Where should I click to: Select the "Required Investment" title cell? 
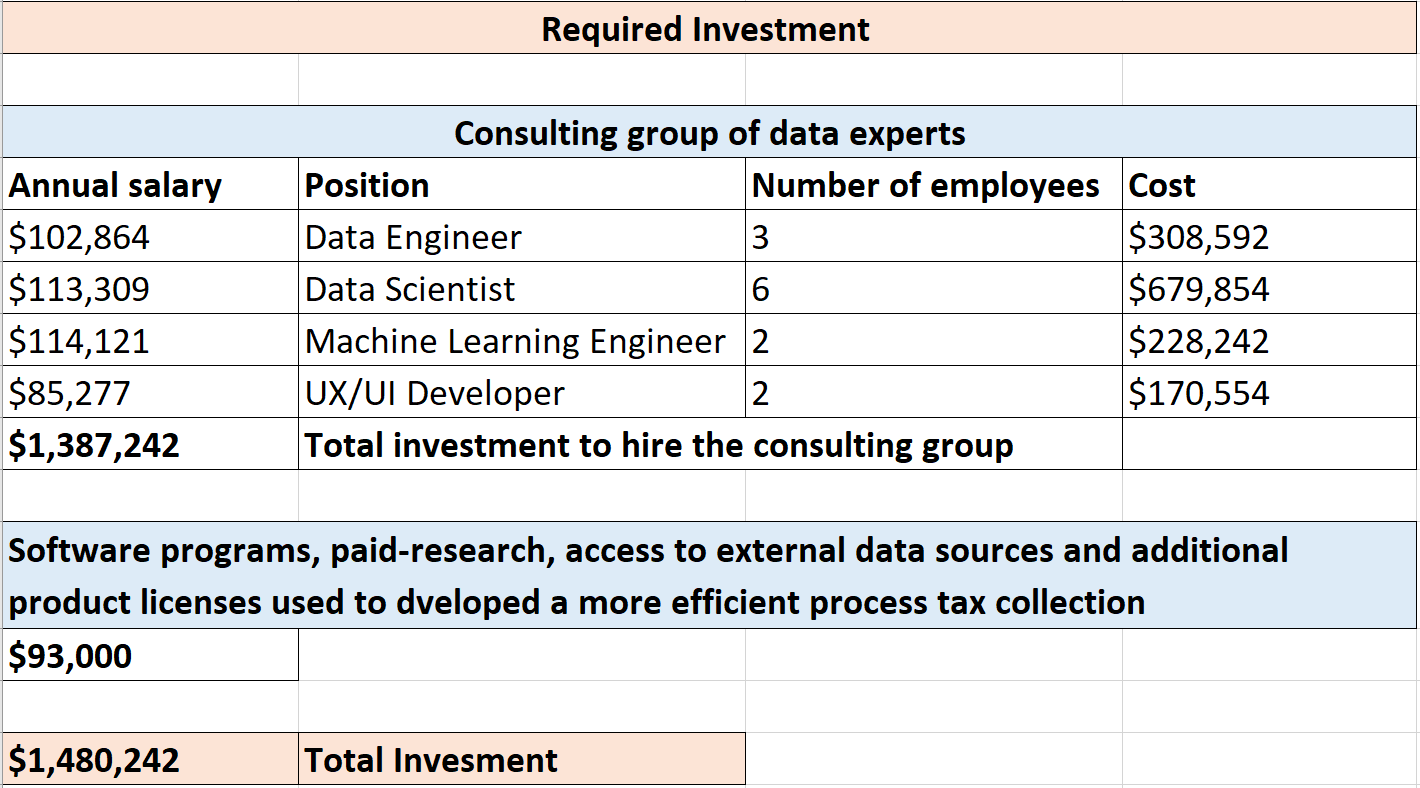click(705, 29)
